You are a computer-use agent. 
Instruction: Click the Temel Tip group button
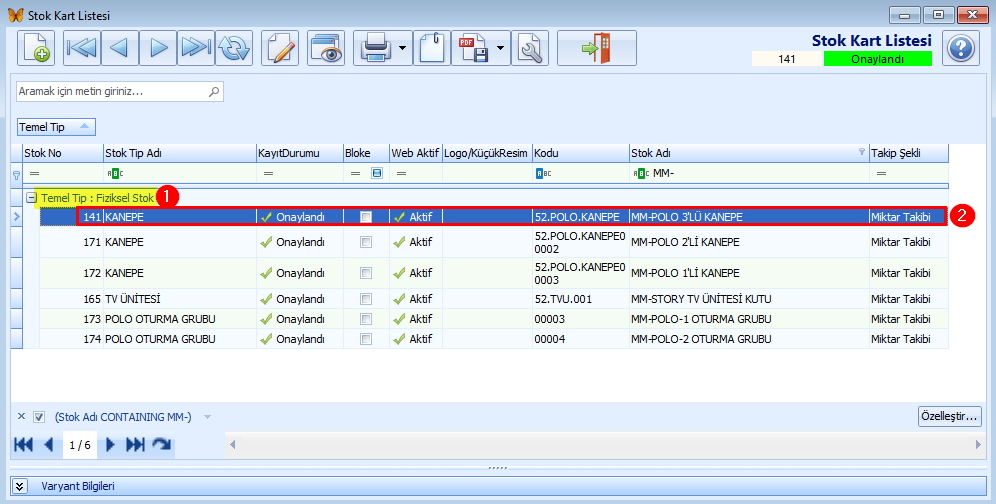click(x=56, y=127)
